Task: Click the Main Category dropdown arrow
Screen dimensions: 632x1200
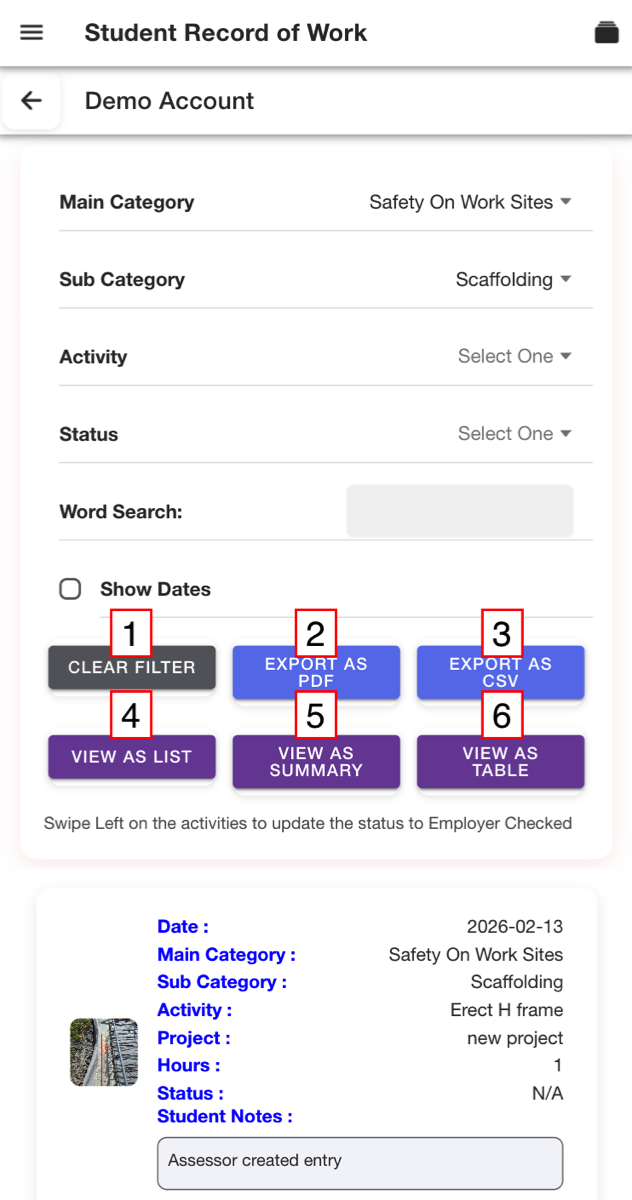Action: [566, 202]
